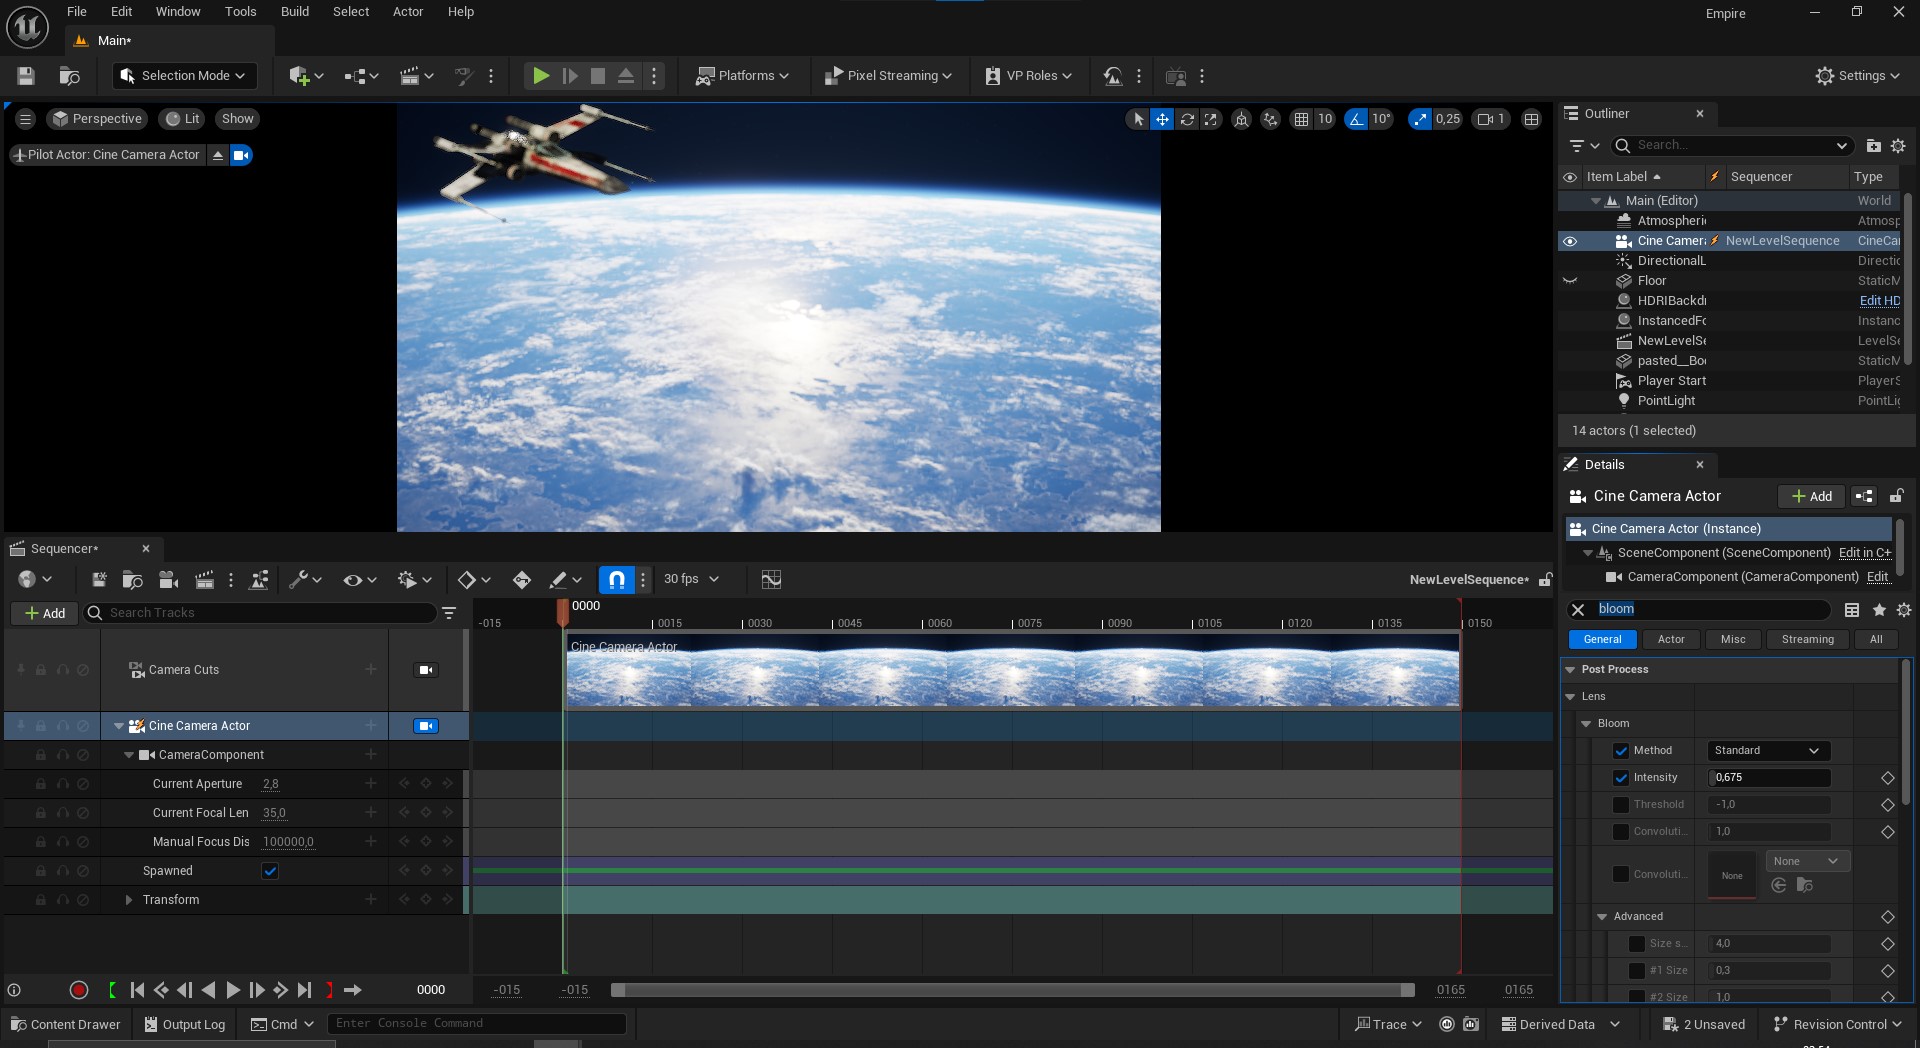Open the 30 fps frame rate dropdown

[691, 580]
